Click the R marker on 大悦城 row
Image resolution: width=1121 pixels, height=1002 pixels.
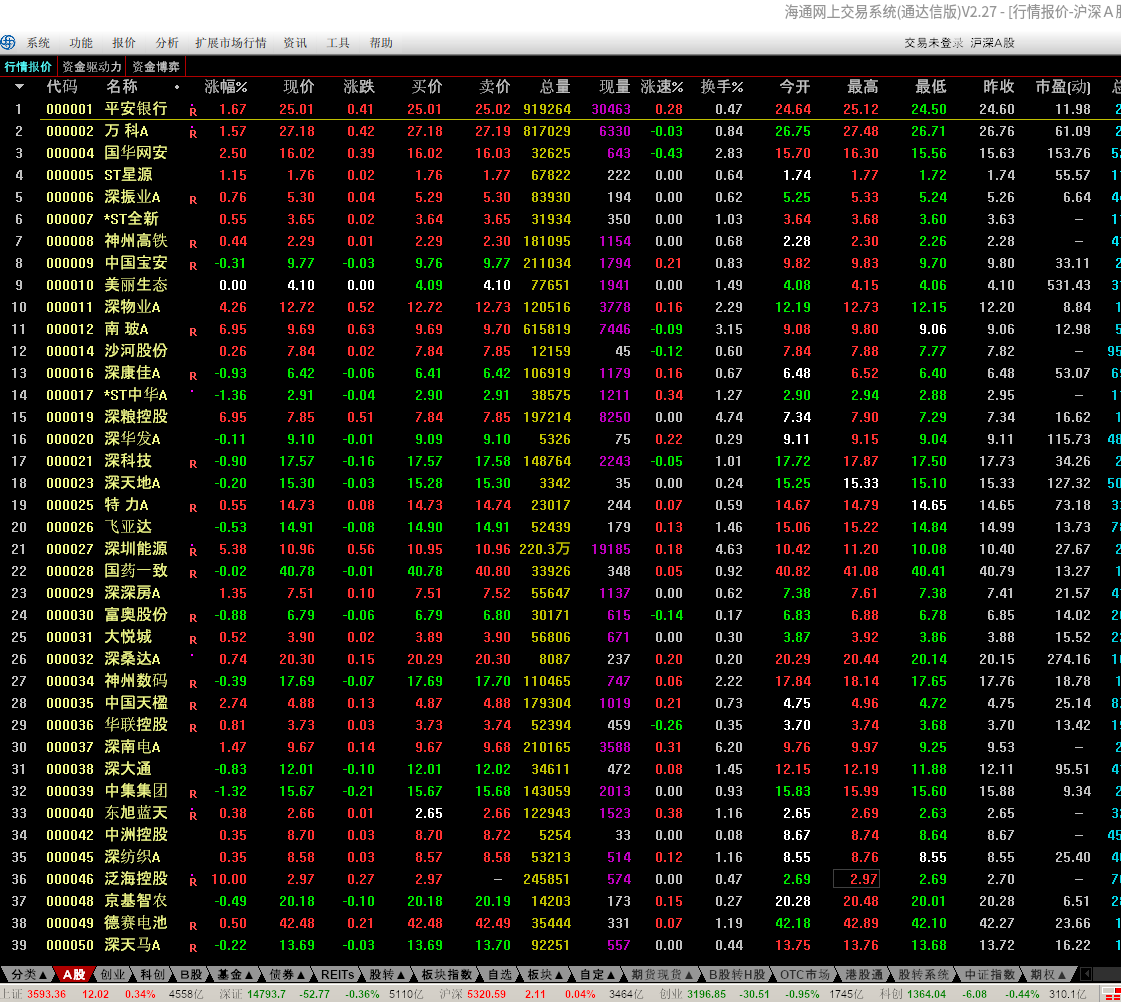pos(193,640)
